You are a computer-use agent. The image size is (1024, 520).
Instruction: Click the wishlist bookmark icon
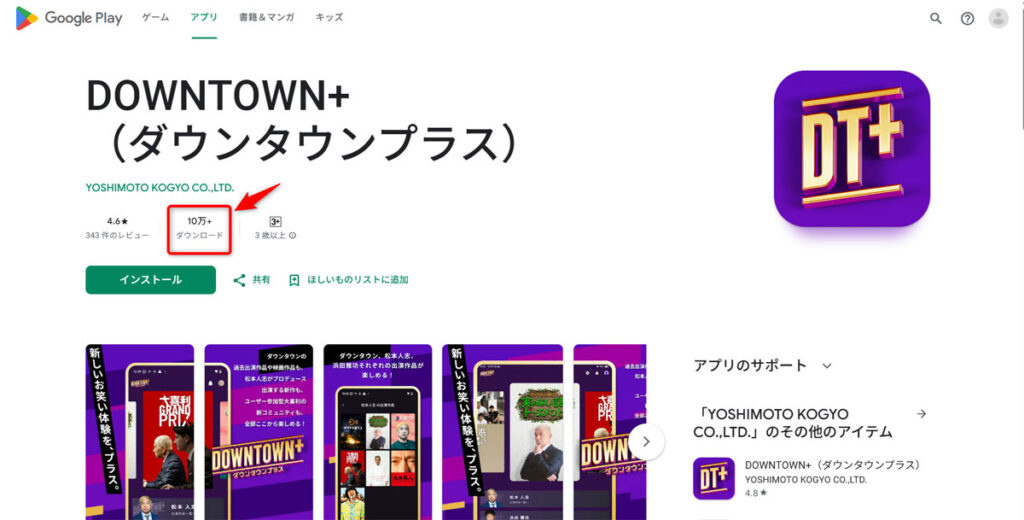click(295, 280)
